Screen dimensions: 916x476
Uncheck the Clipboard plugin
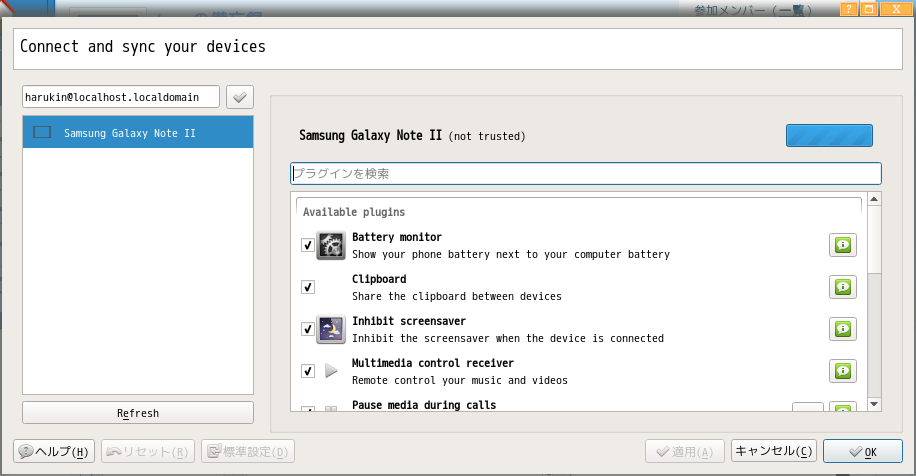pyautogui.click(x=308, y=287)
